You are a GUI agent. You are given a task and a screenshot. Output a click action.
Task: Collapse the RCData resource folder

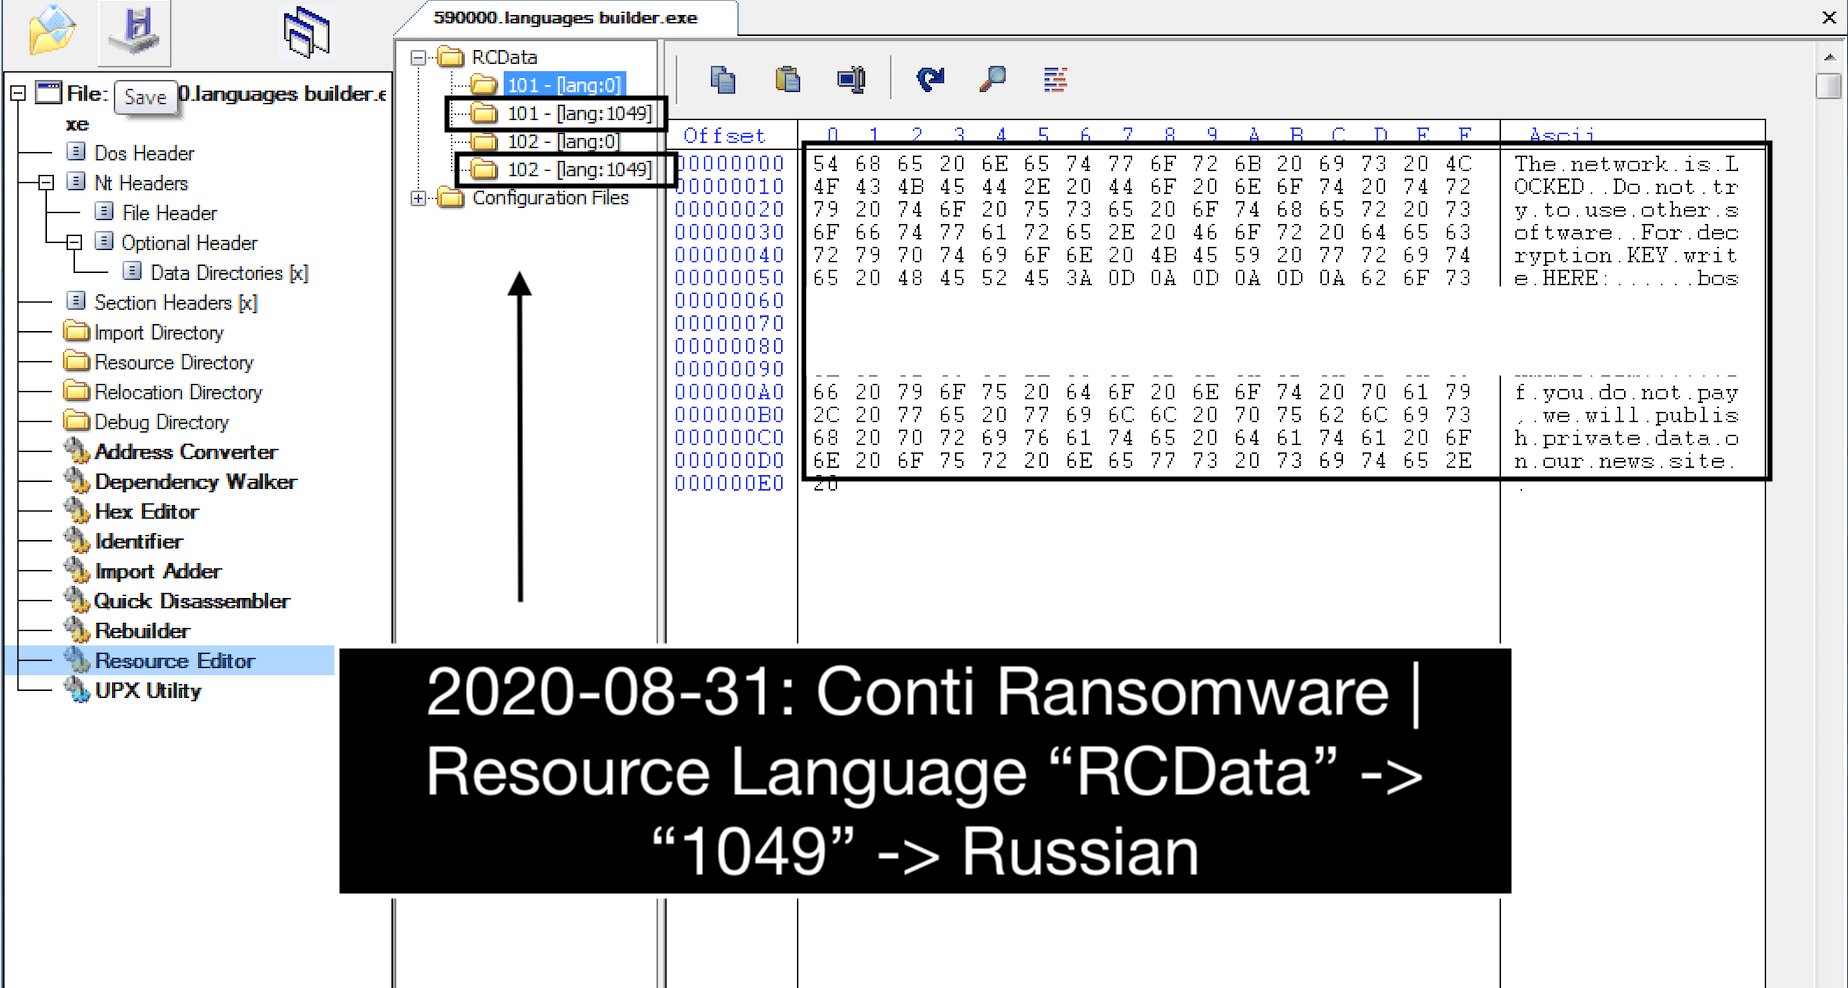419,58
